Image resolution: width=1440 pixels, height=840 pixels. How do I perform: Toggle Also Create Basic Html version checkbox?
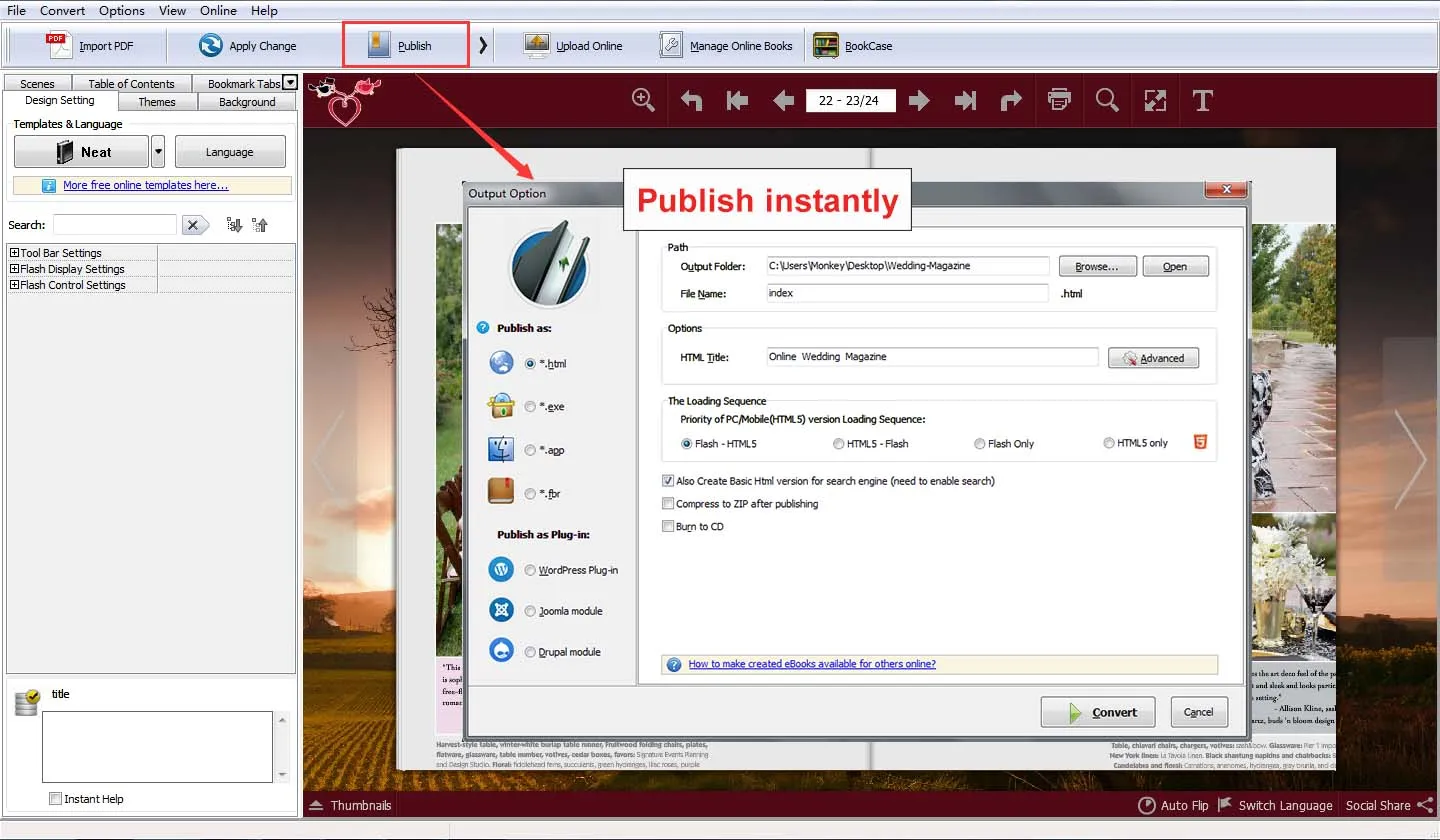tap(668, 481)
